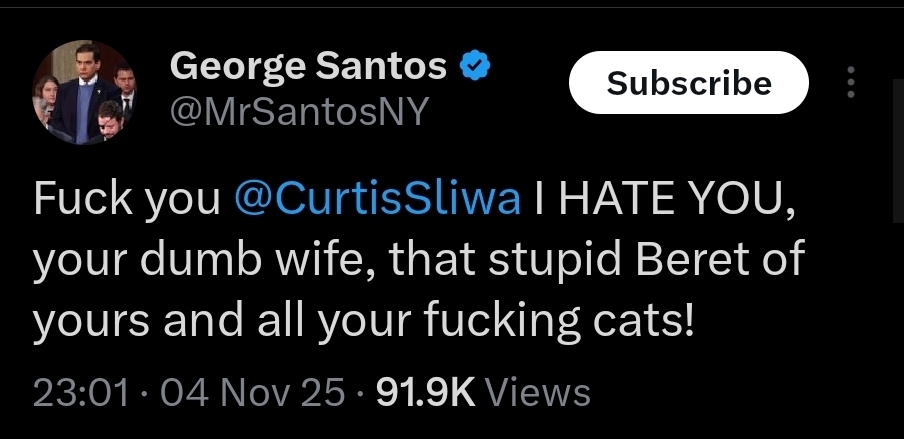Screen dimensions: 904x439
Task: Open the @MrSantosNY handle
Action: click(299, 113)
